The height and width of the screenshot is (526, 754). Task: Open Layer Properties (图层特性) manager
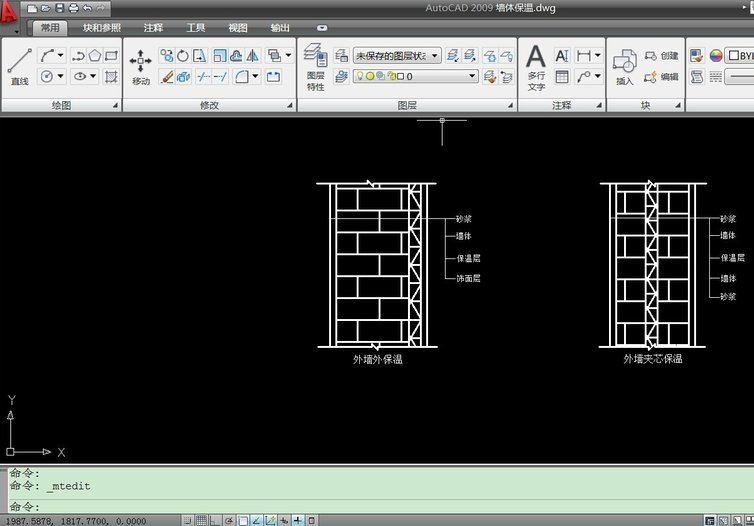pos(315,67)
